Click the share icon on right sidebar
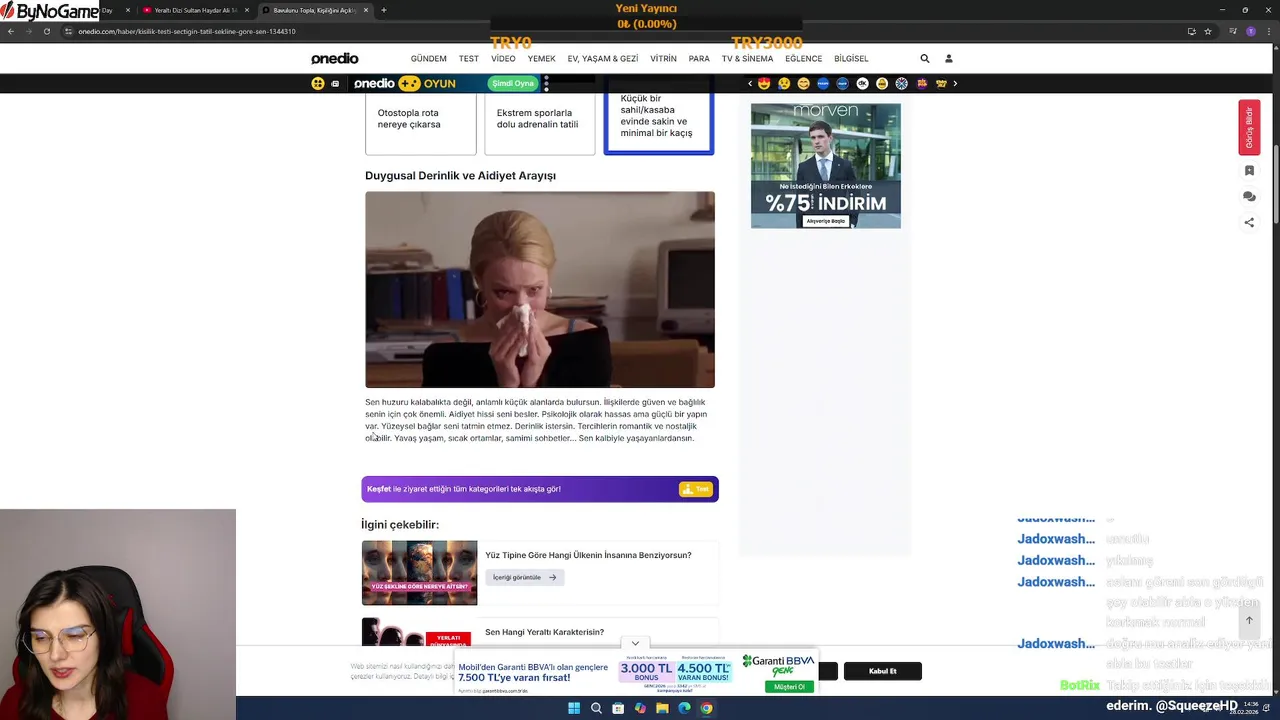The height and width of the screenshot is (720, 1280). [x=1249, y=223]
